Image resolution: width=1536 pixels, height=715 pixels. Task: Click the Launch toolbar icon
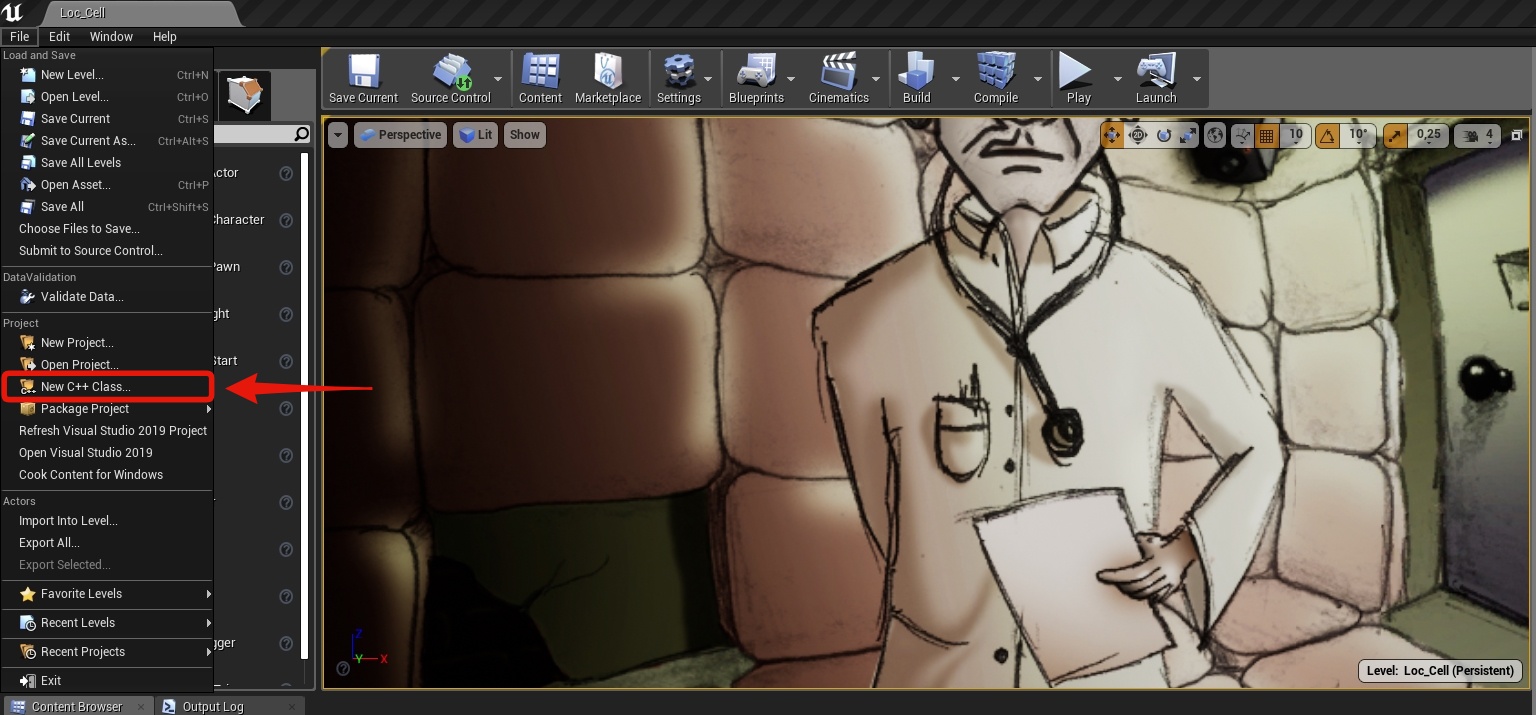(1156, 72)
